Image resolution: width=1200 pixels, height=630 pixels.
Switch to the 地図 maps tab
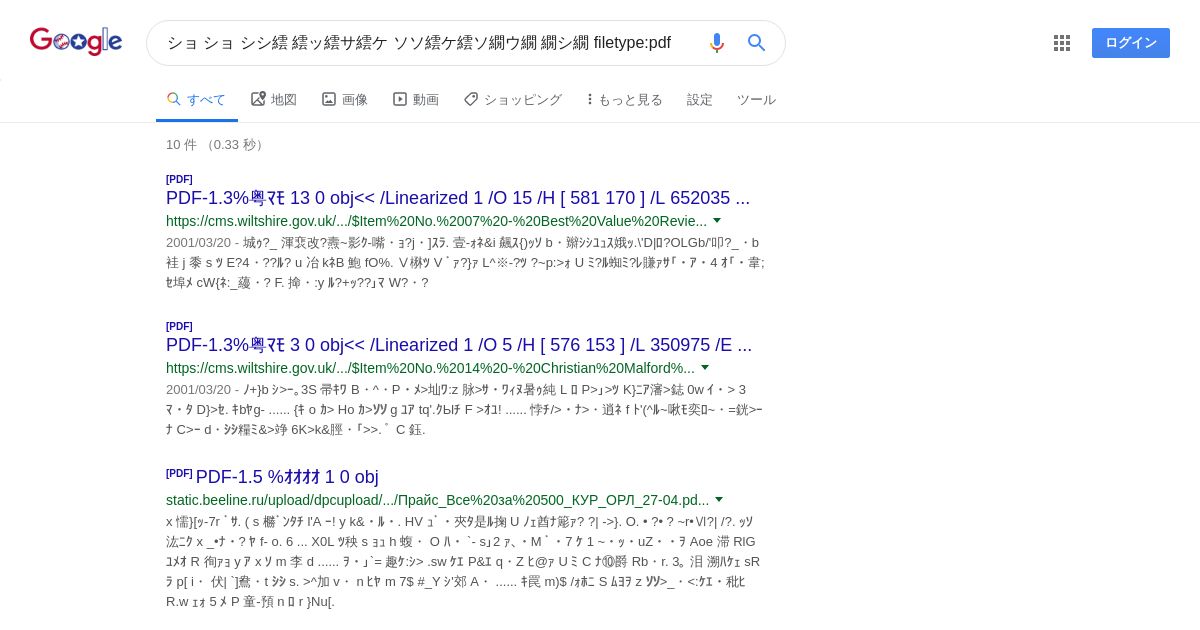274,100
